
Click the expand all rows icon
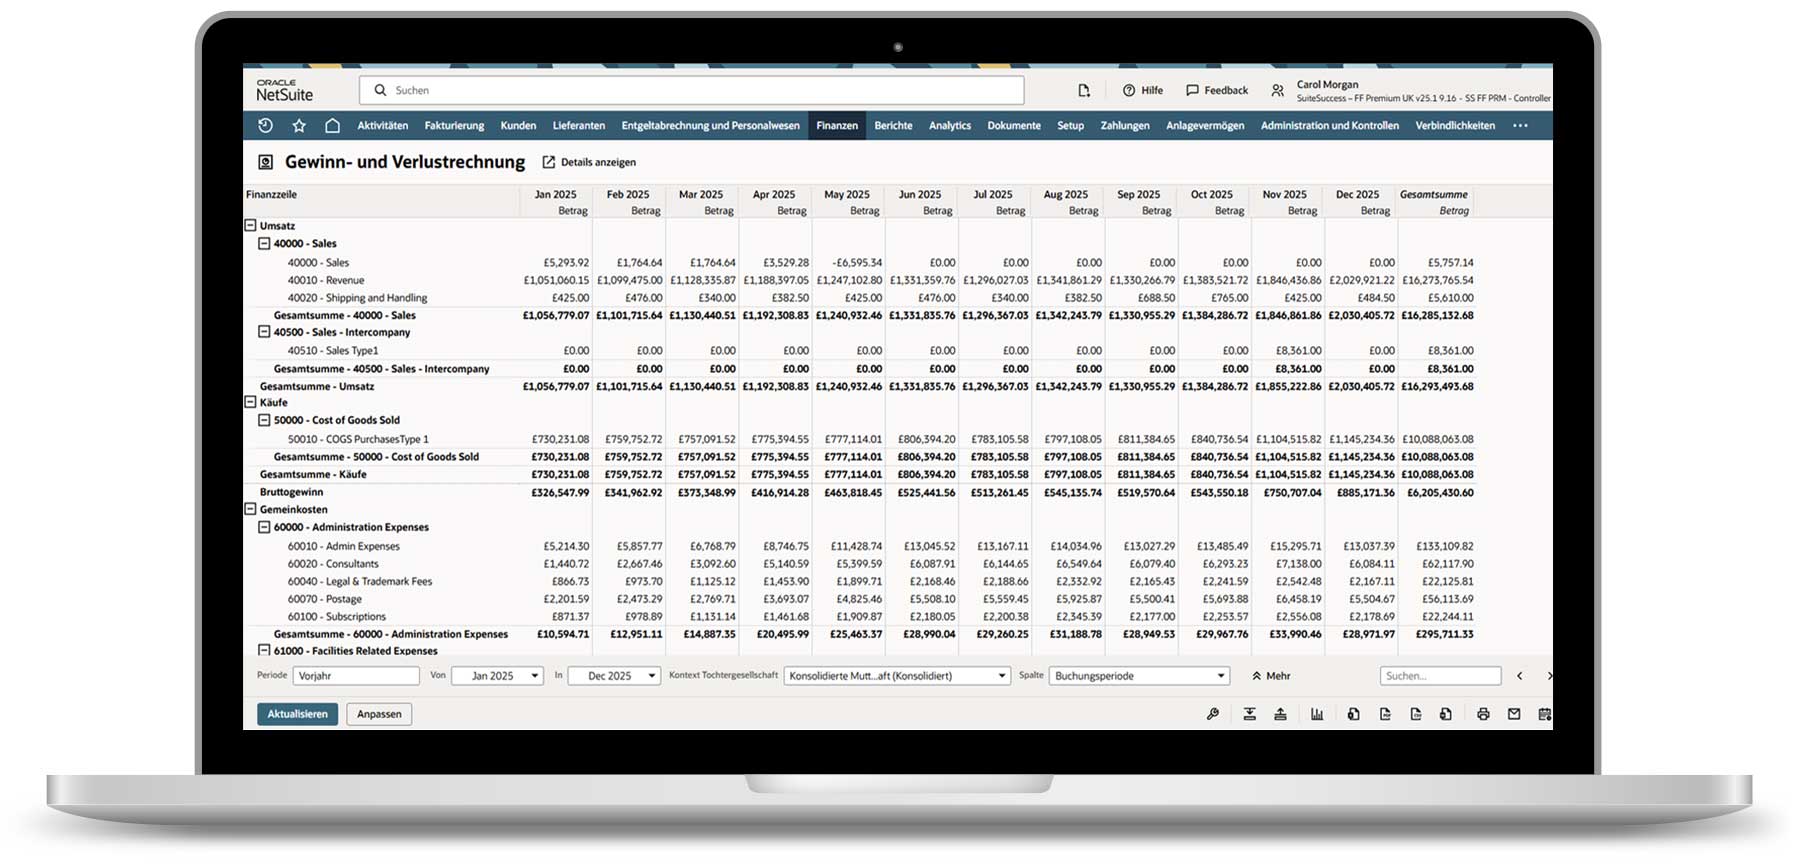click(1250, 714)
